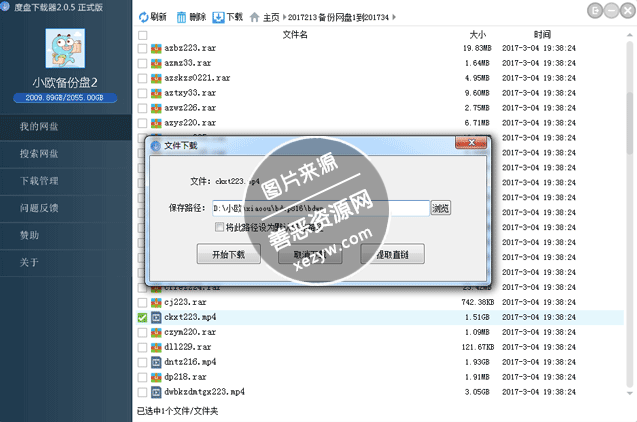Check the dwbkzdmtgx223.mp4 checkbox

(142, 393)
